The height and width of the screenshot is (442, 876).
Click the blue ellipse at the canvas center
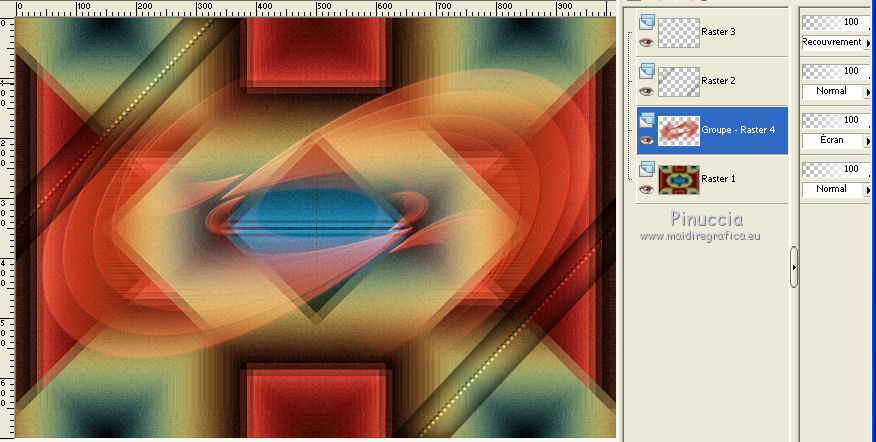316,210
